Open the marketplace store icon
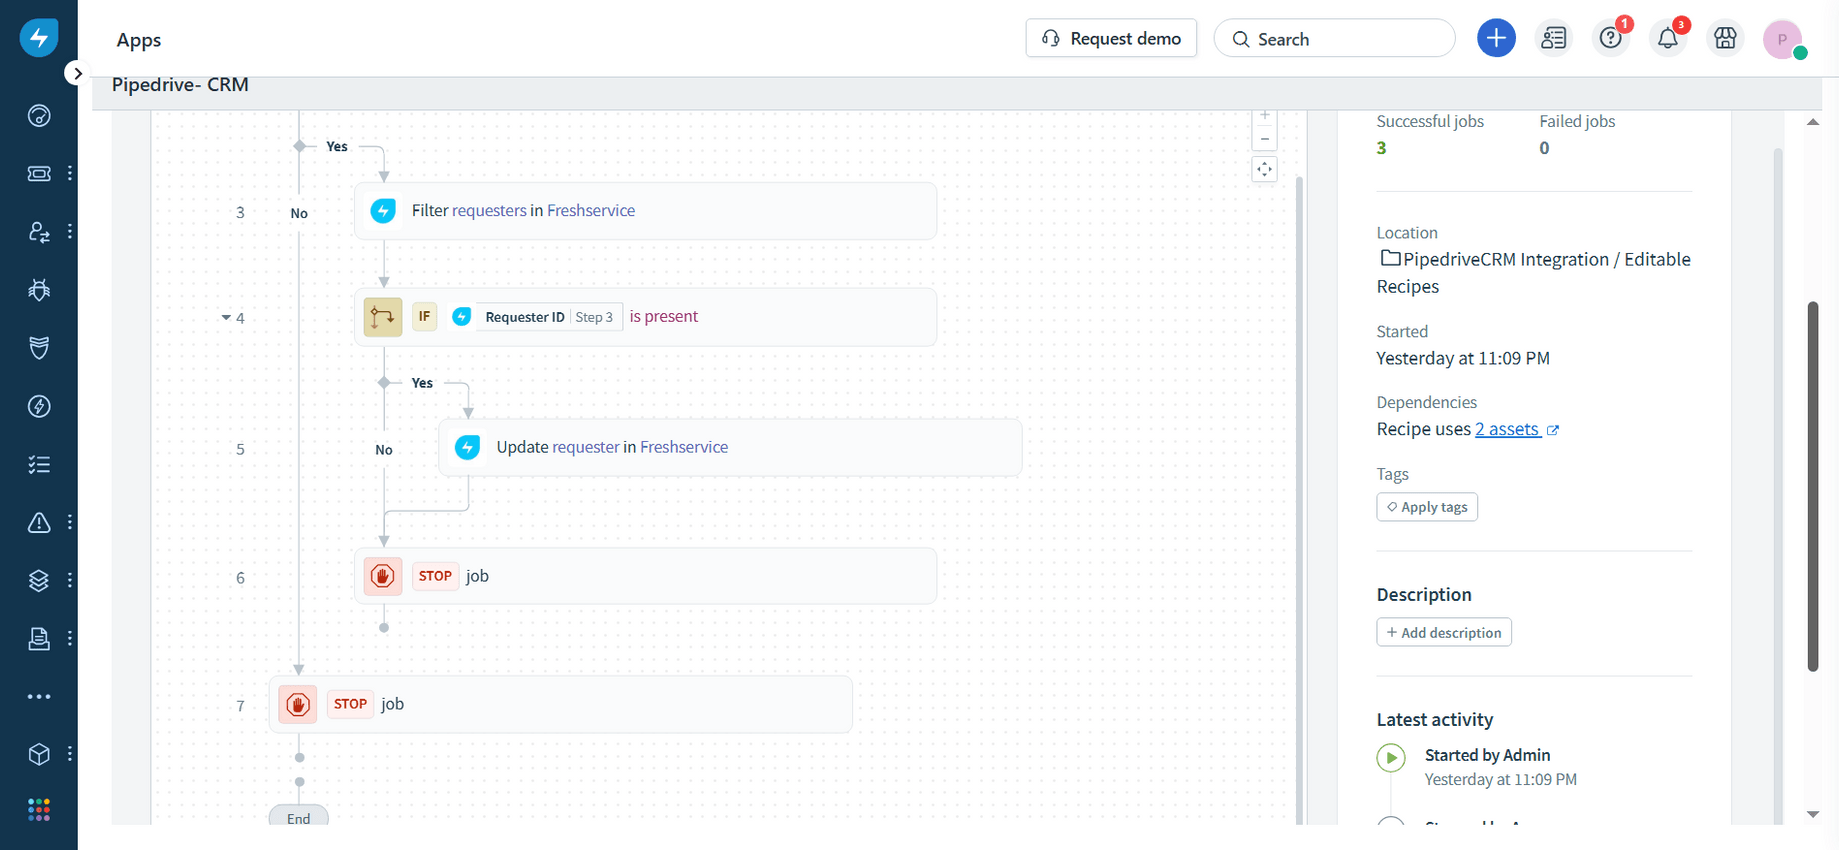The height and width of the screenshot is (850, 1839). [x=1725, y=38]
